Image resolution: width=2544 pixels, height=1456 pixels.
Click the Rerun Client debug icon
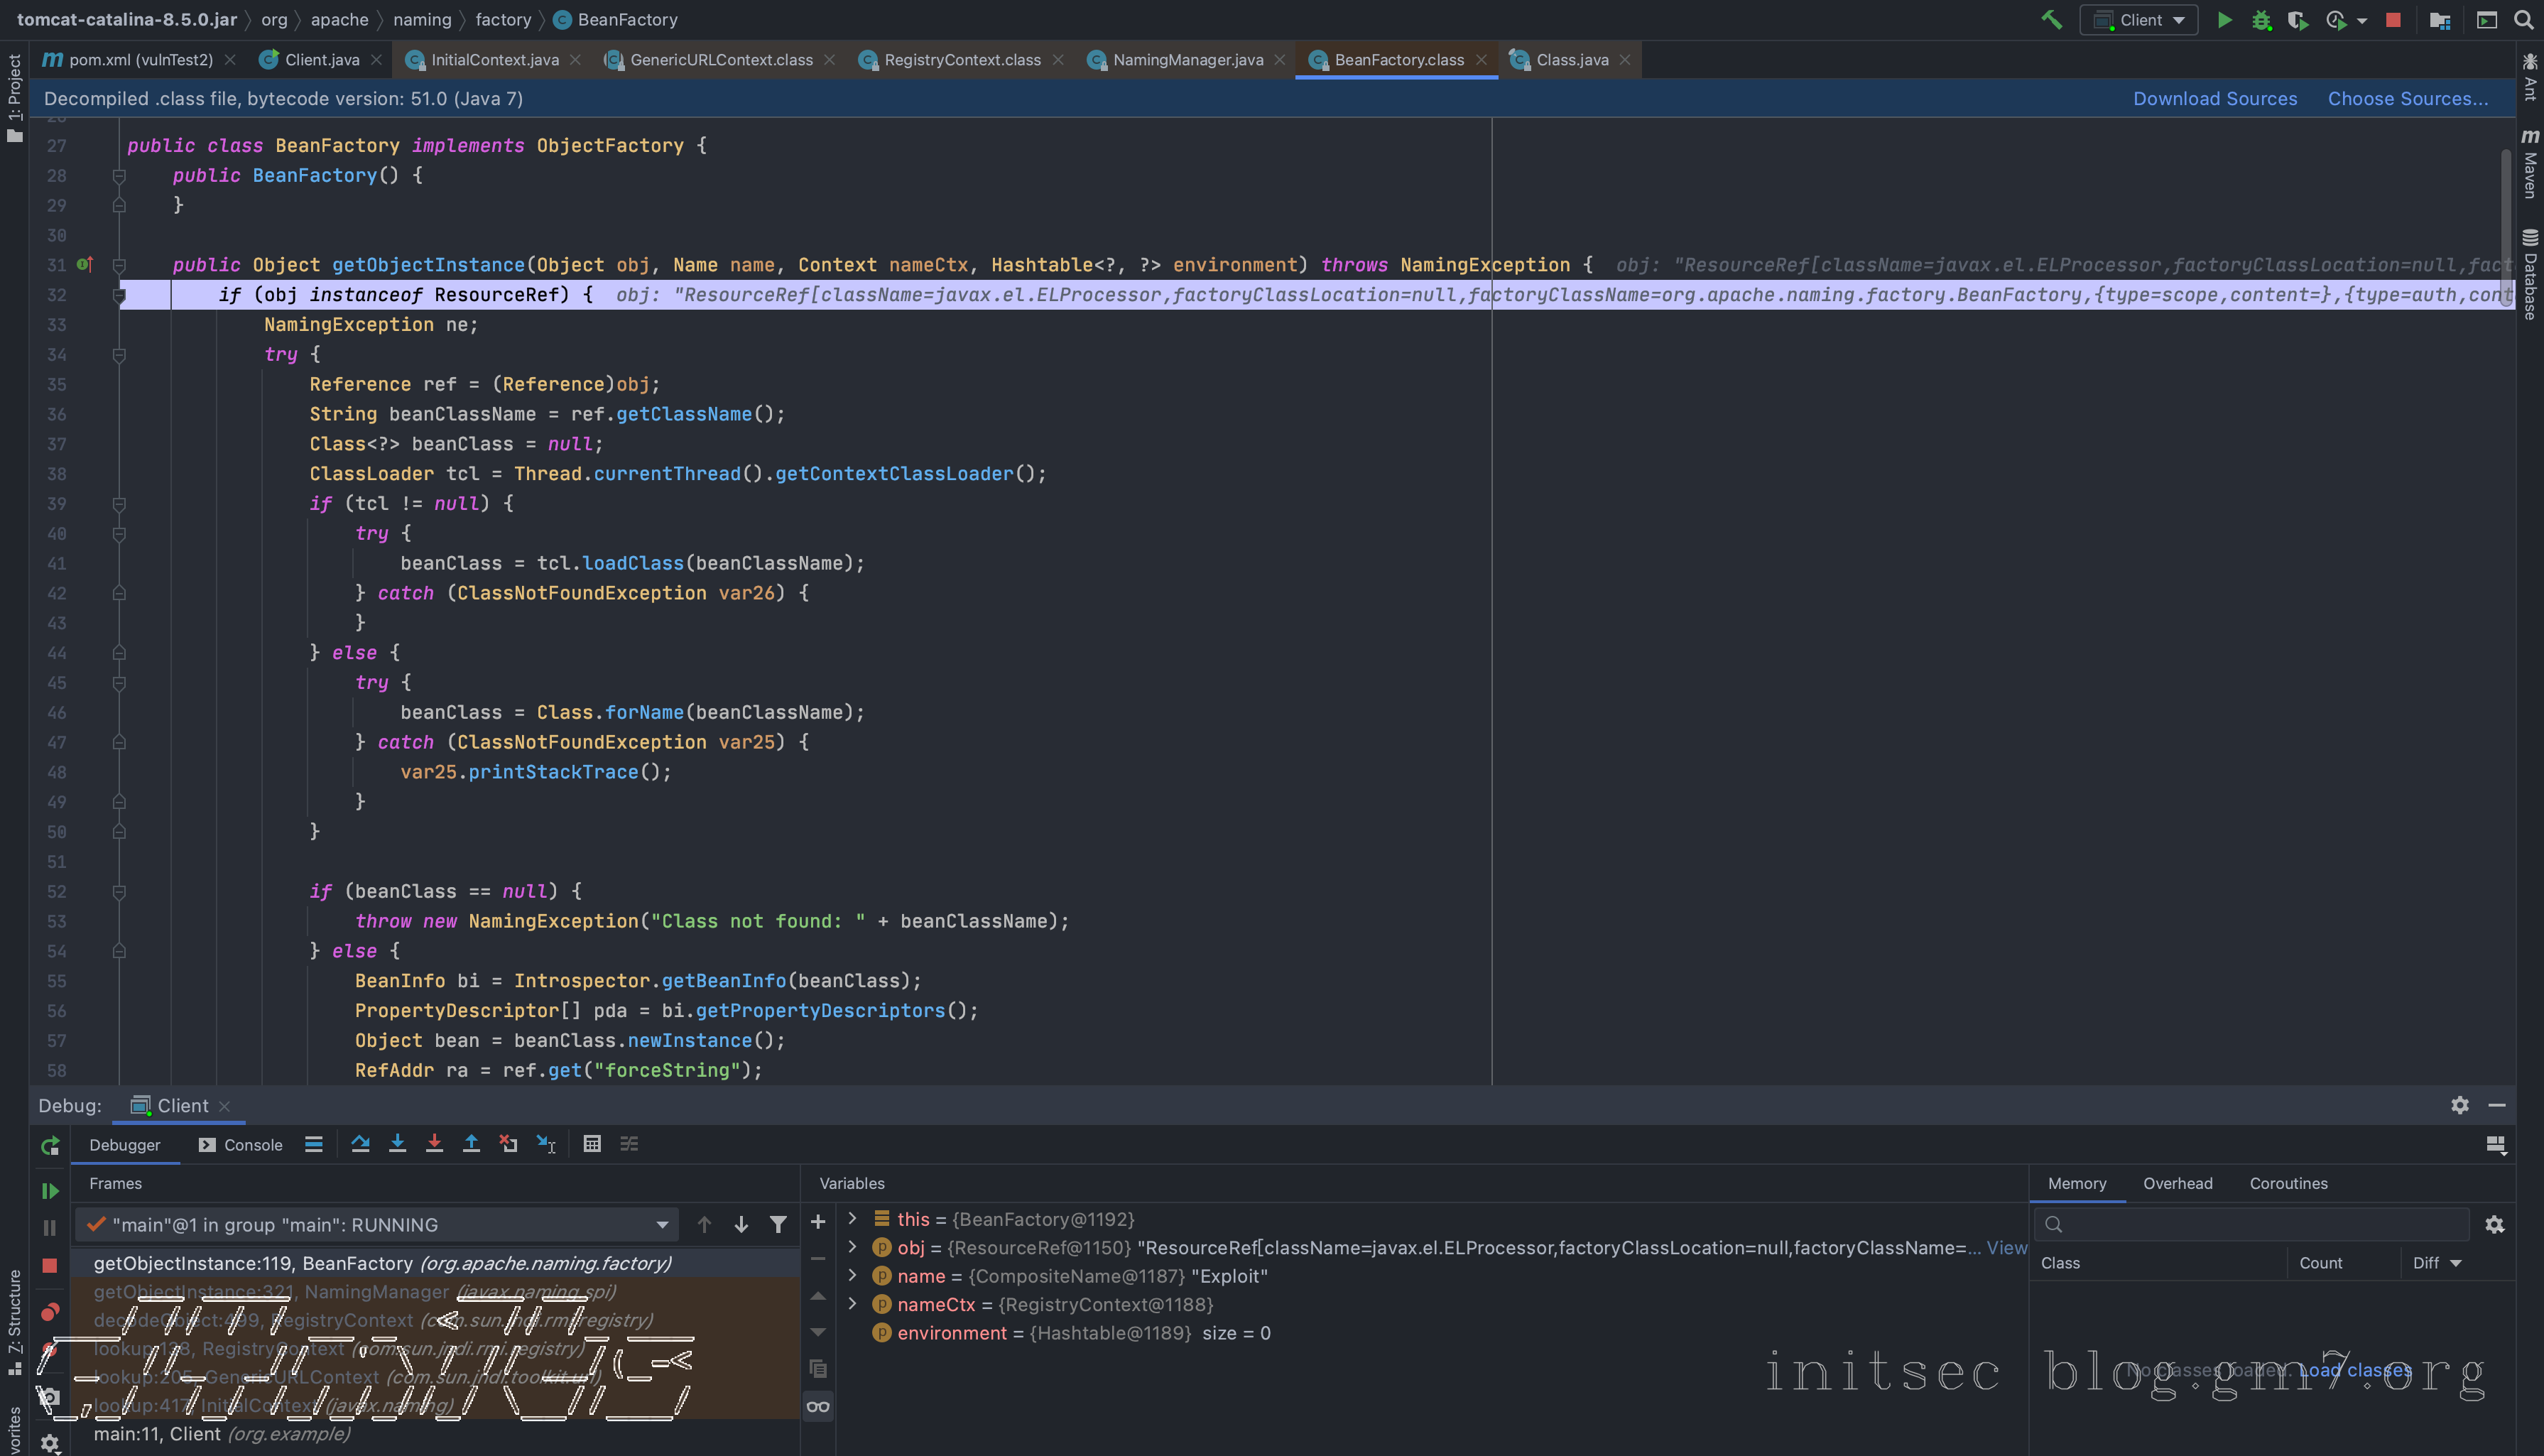coord(50,1146)
